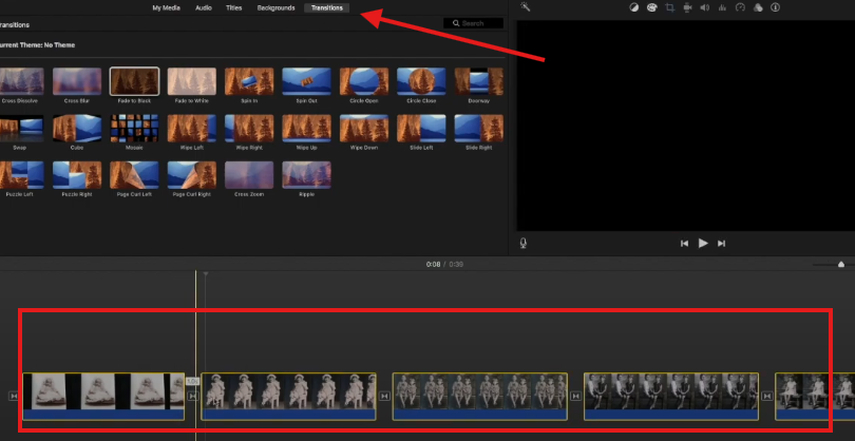Choose the Circle Open transition

point(364,82)
